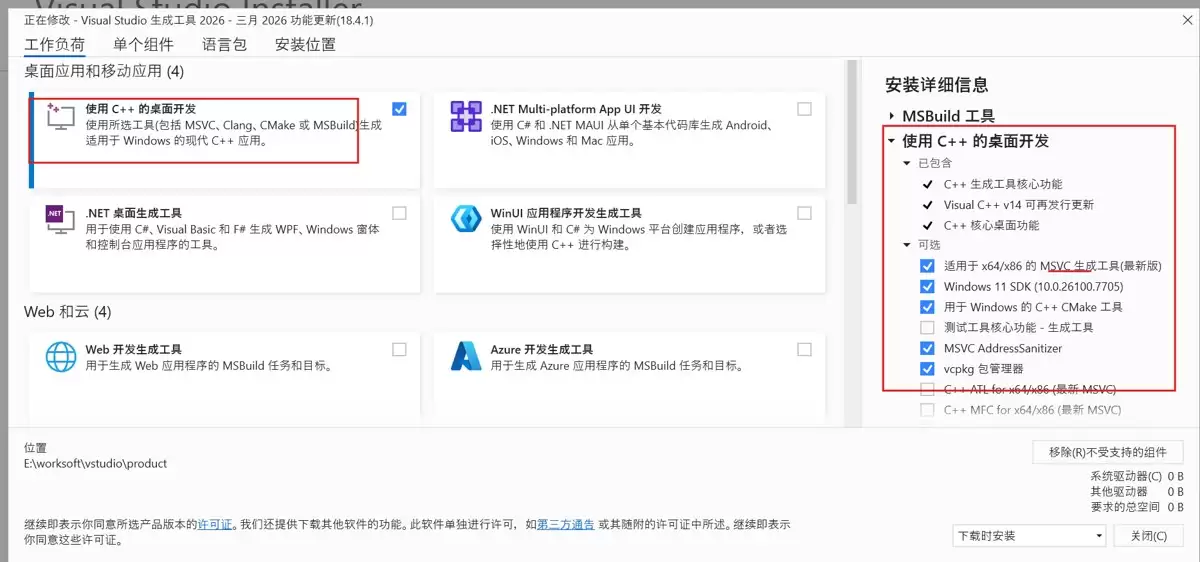The image size is (1200, 562).
Task: Click the 桌面应用和移动应用 (4) heading
Action: click(x=104, y=71)
